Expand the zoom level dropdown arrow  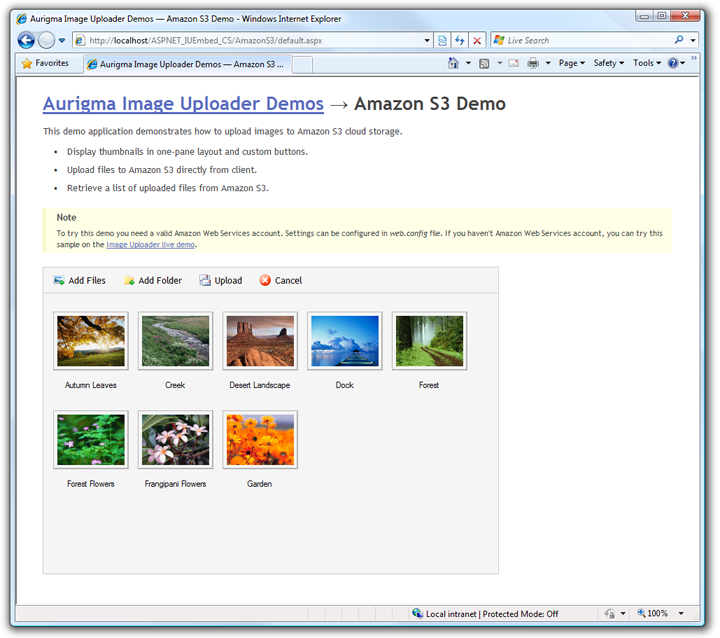[x=681, y=614]
